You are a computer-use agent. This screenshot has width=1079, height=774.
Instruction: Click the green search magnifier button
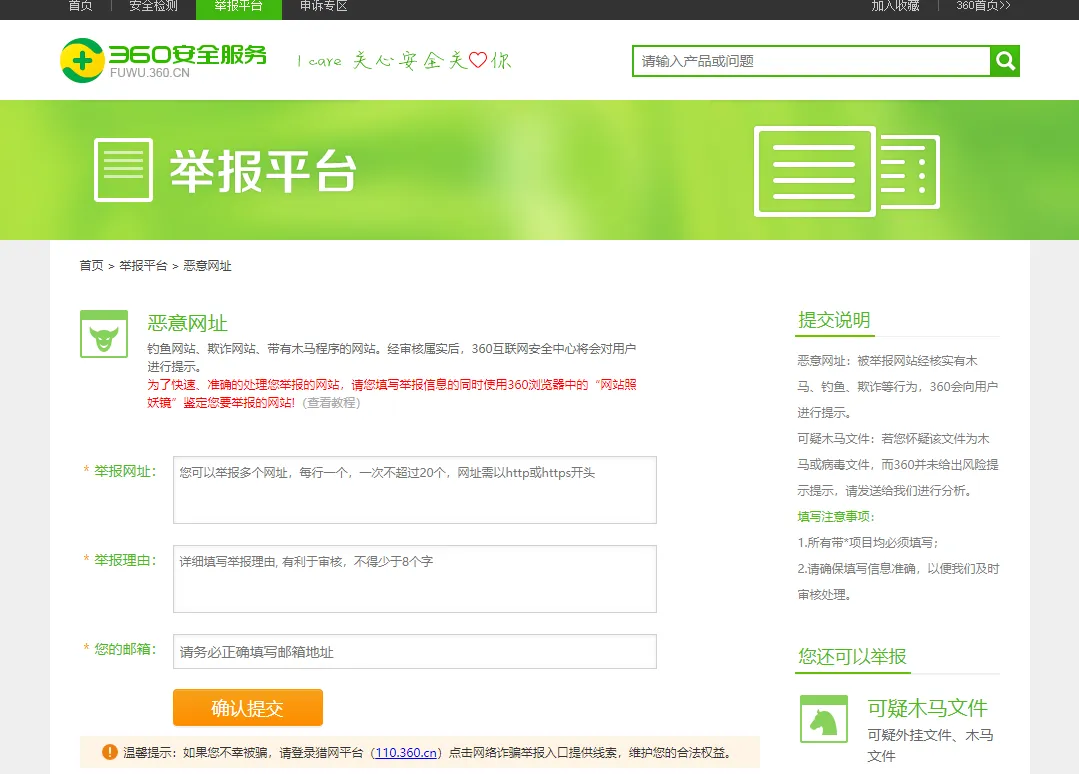click(1005, 61)
